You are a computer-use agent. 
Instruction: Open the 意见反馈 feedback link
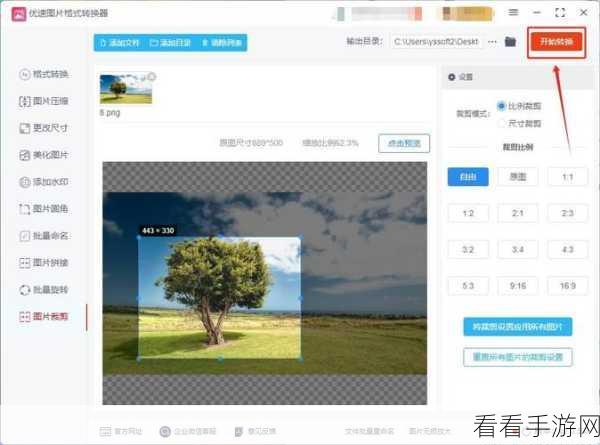point(255,432)
